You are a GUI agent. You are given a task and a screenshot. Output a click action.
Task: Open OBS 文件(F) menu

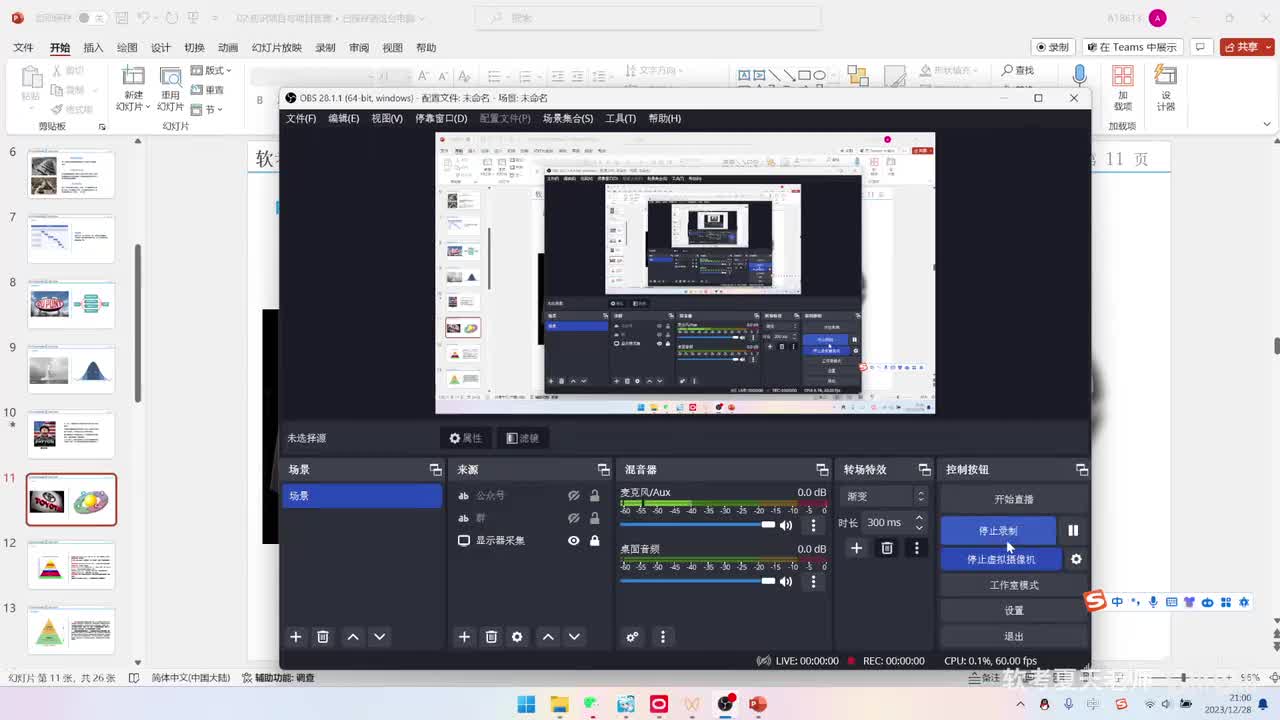[x=301, y=118]
